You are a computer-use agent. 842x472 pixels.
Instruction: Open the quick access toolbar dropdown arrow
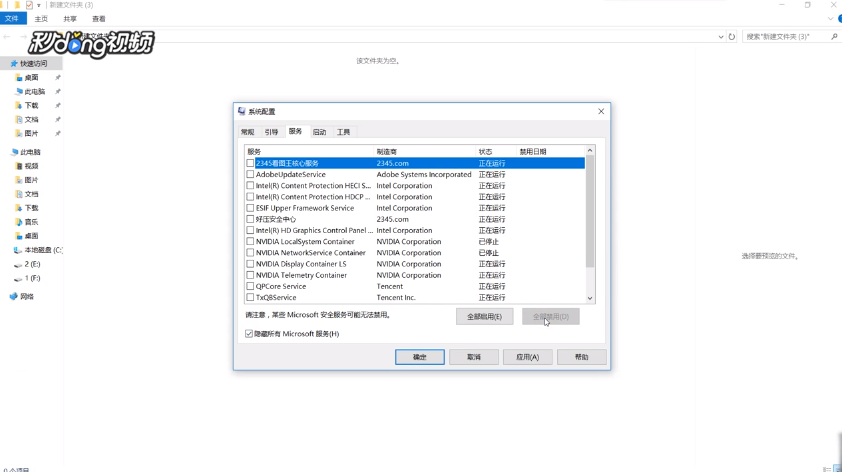point(39,5)
